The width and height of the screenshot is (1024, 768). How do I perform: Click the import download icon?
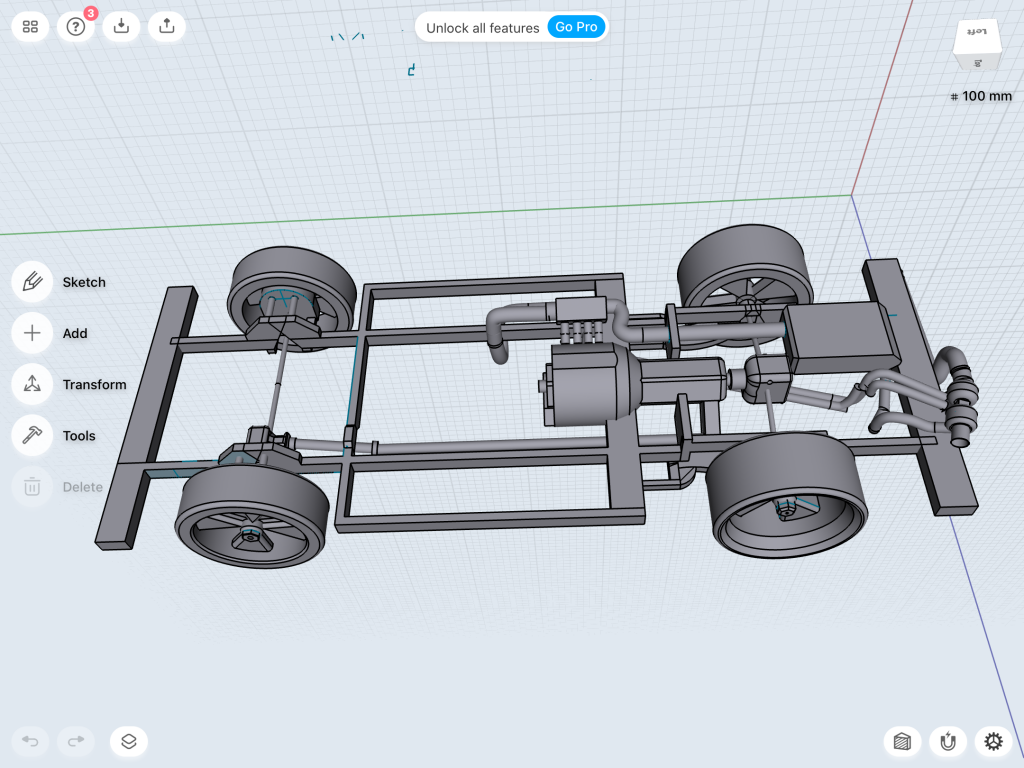(121, 27)
